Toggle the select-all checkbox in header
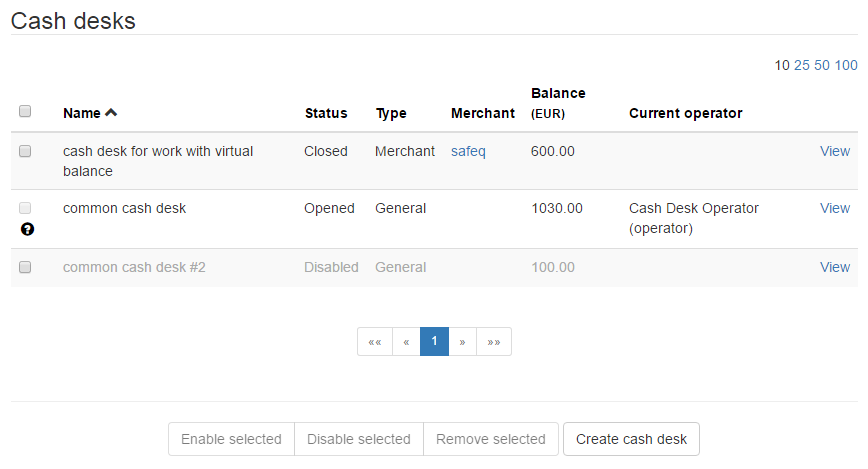 26,112
